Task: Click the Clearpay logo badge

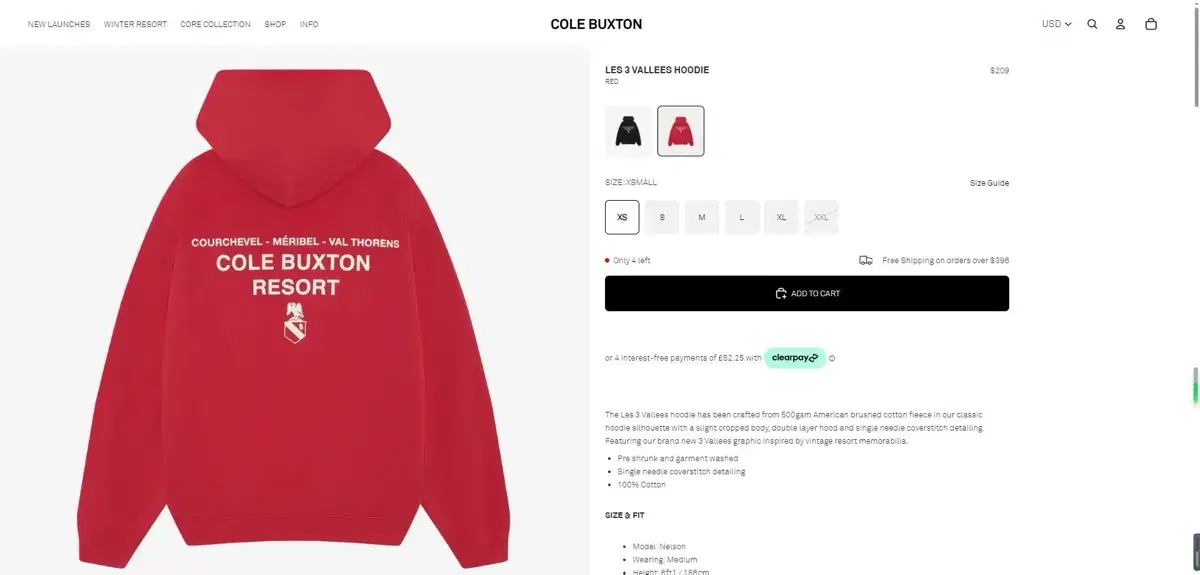Action: click(795, 358)
